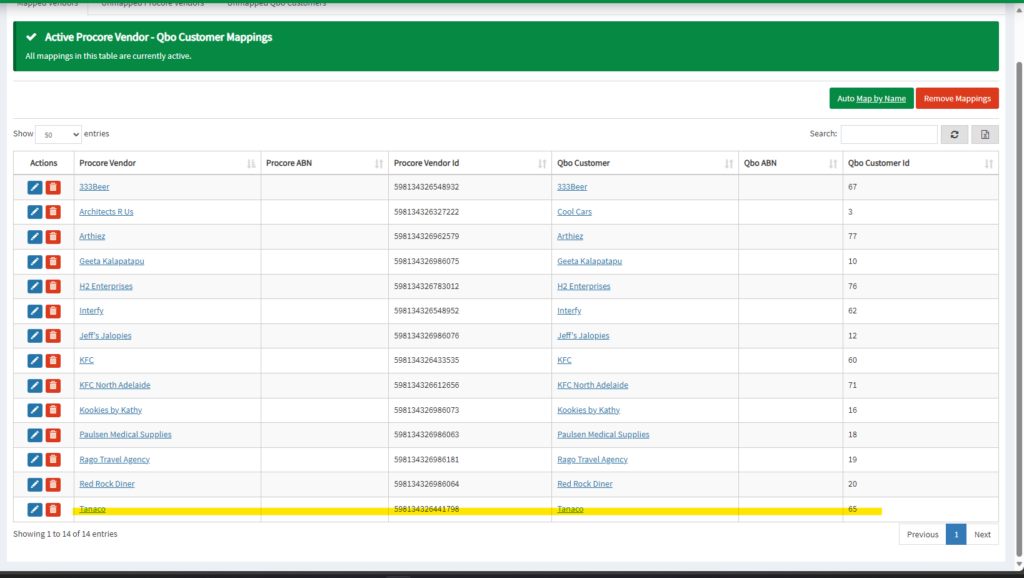1024x578 pixels.
Task: Edit the Jeff's Jalopies row via pencil icon
Action: tap(35, 336)
